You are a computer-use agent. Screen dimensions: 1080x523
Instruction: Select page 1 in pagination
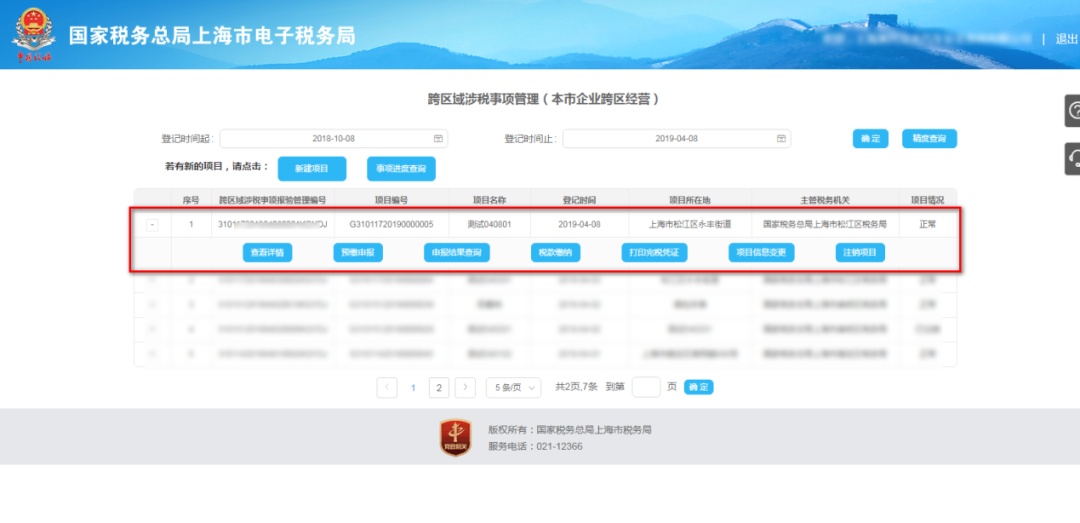tap(413, 388)
